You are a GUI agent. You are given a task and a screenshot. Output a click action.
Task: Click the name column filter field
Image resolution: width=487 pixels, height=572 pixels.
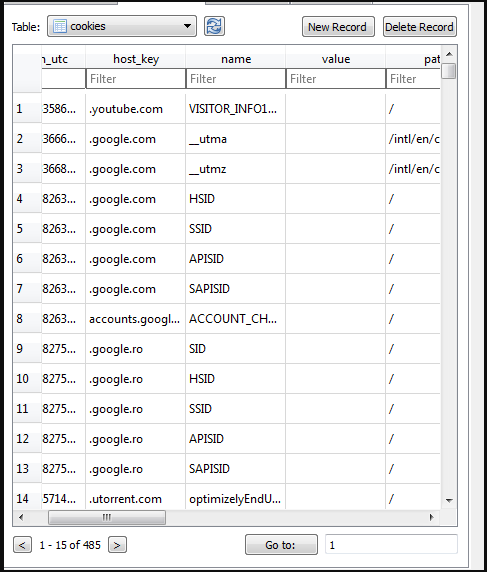pos(236,78)
